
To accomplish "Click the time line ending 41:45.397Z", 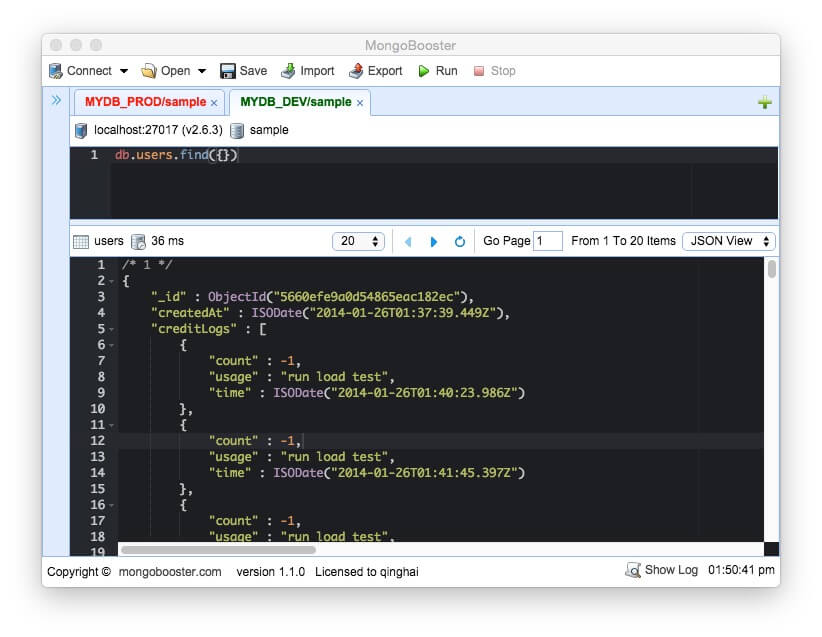I will [x=367, y=473].
